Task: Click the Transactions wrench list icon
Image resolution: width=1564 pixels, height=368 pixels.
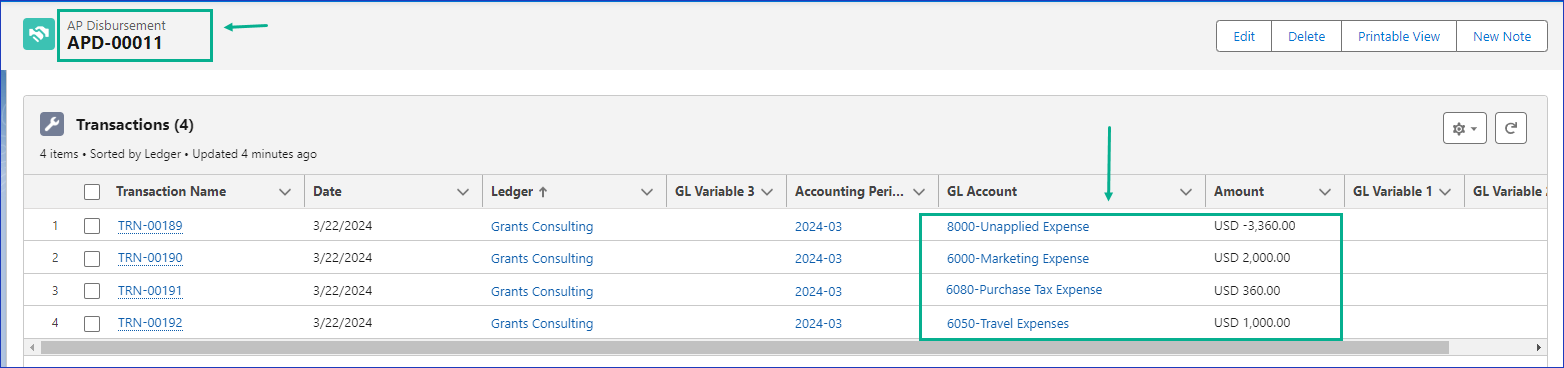Action: 52,124
